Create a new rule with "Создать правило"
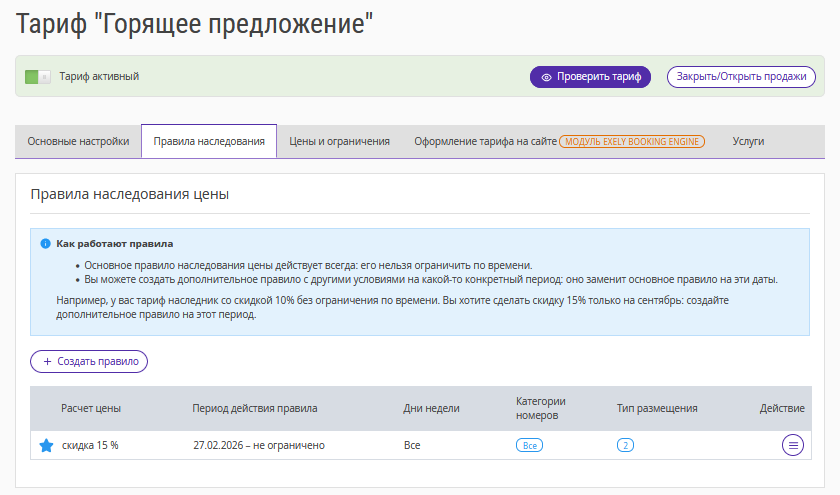The height and width of the screenshot is (495, 840). pos(89,361)
